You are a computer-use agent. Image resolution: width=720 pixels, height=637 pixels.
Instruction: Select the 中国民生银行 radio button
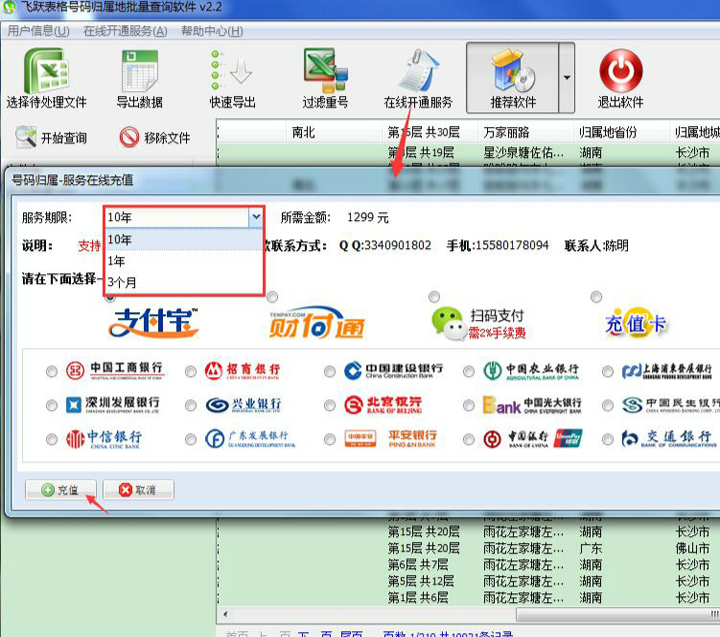point(608,406)
